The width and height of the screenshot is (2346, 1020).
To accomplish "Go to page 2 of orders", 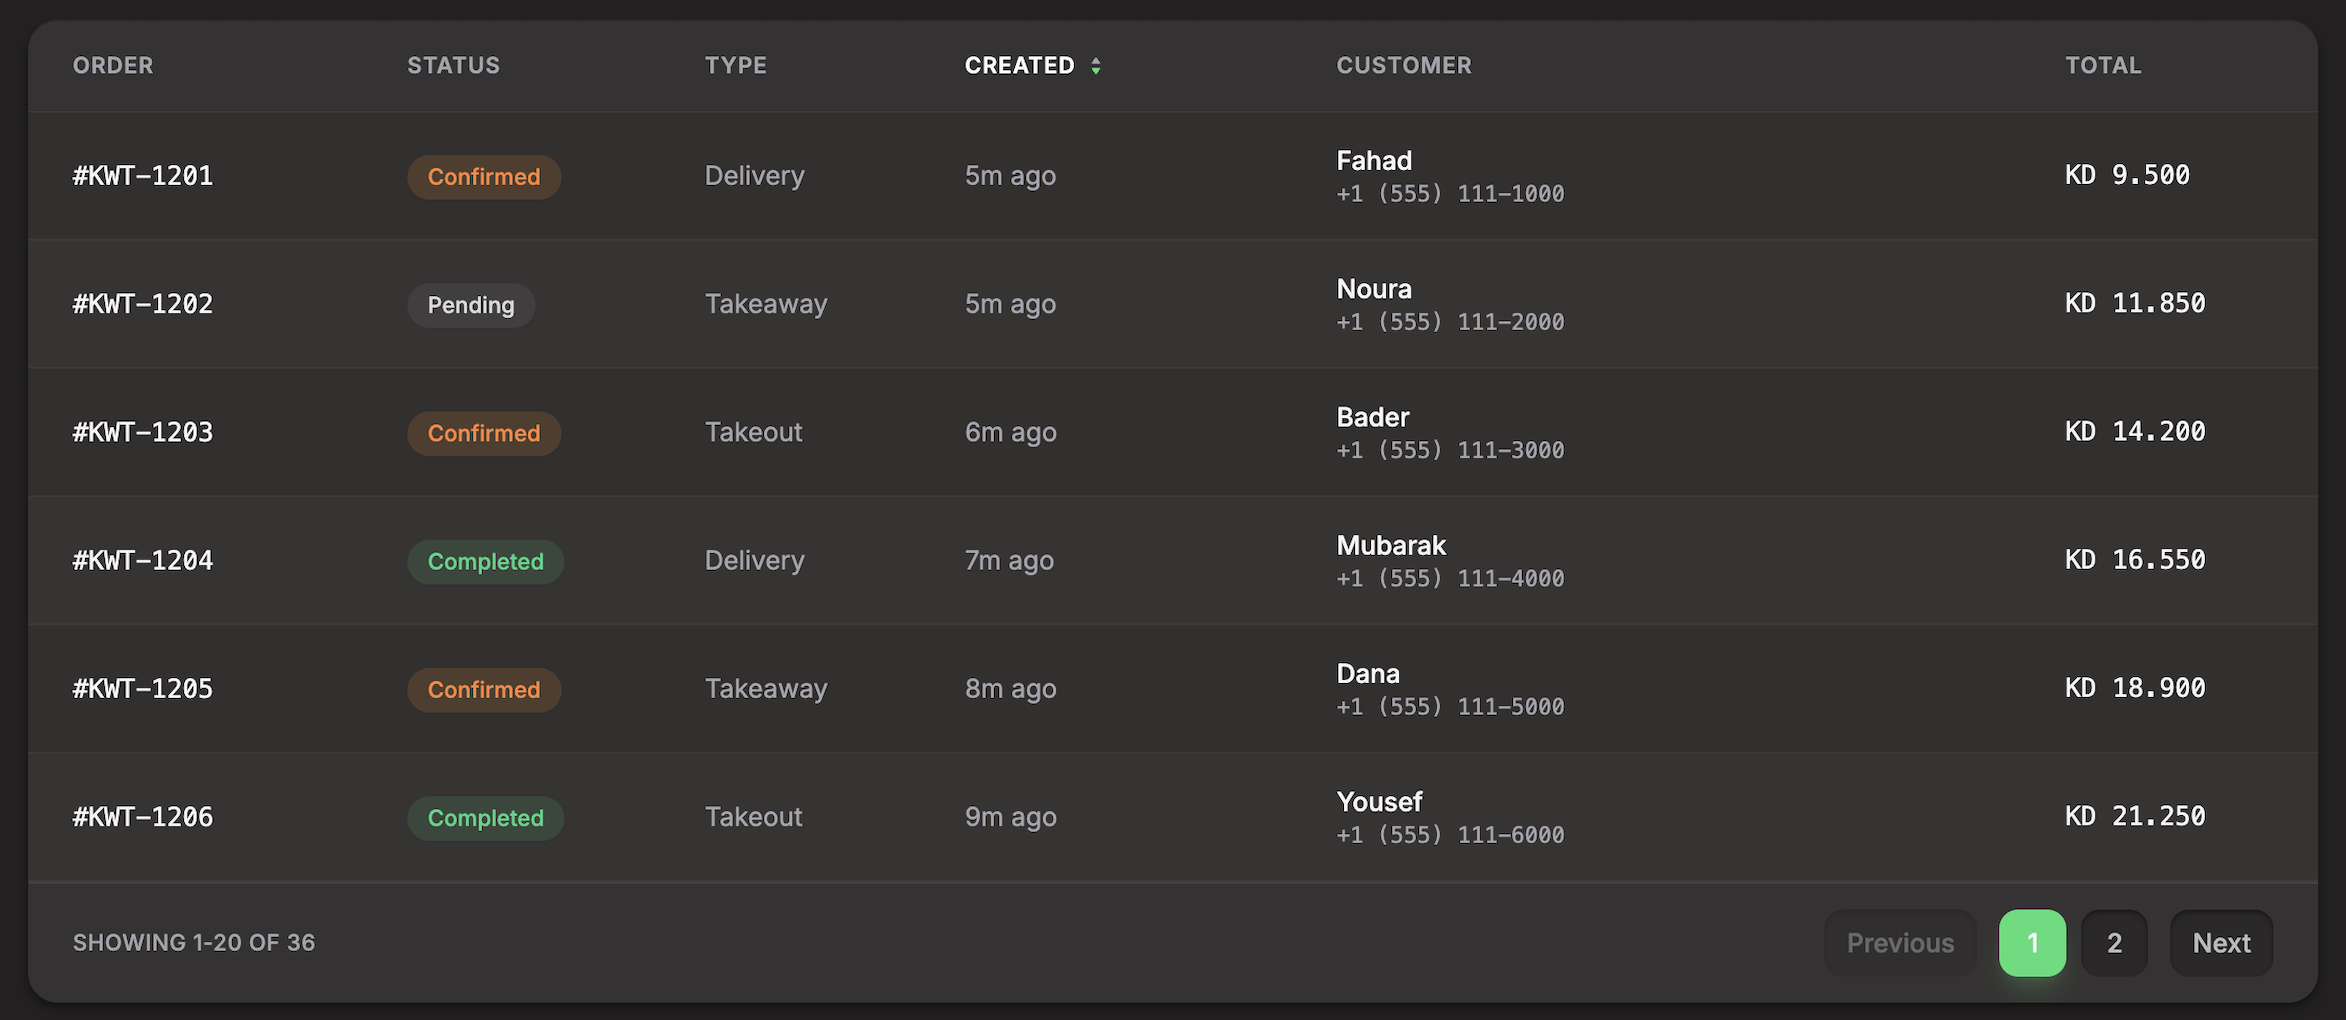I will coord(2114,943).
